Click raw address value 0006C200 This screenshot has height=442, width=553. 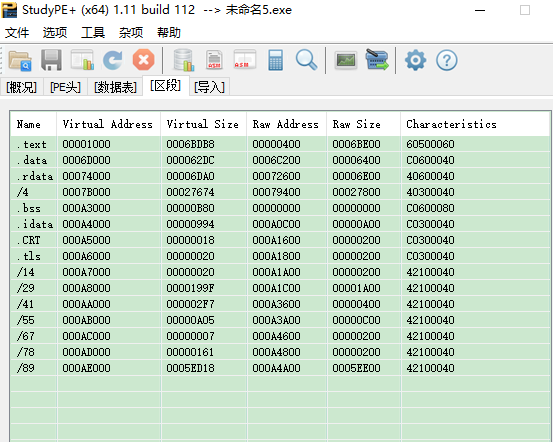click(x=276, y=160)
